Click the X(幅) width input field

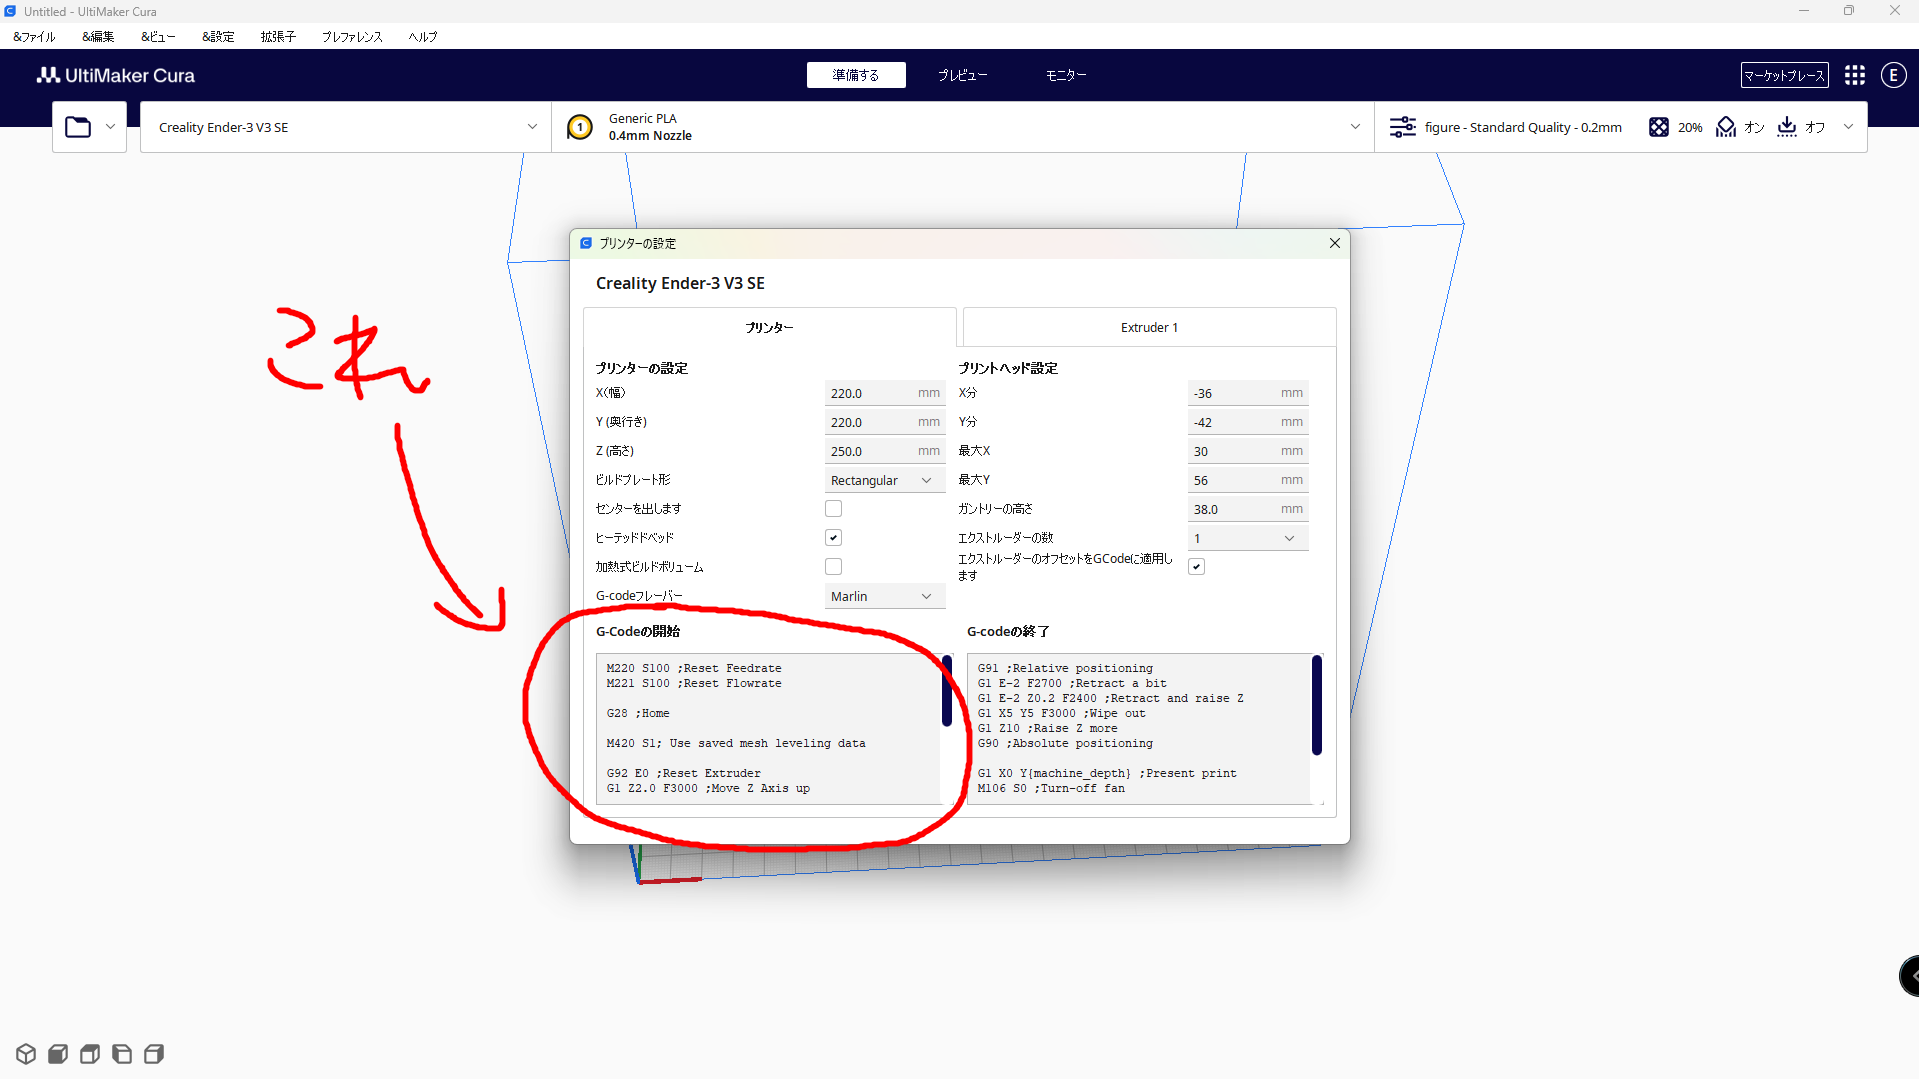884,394
